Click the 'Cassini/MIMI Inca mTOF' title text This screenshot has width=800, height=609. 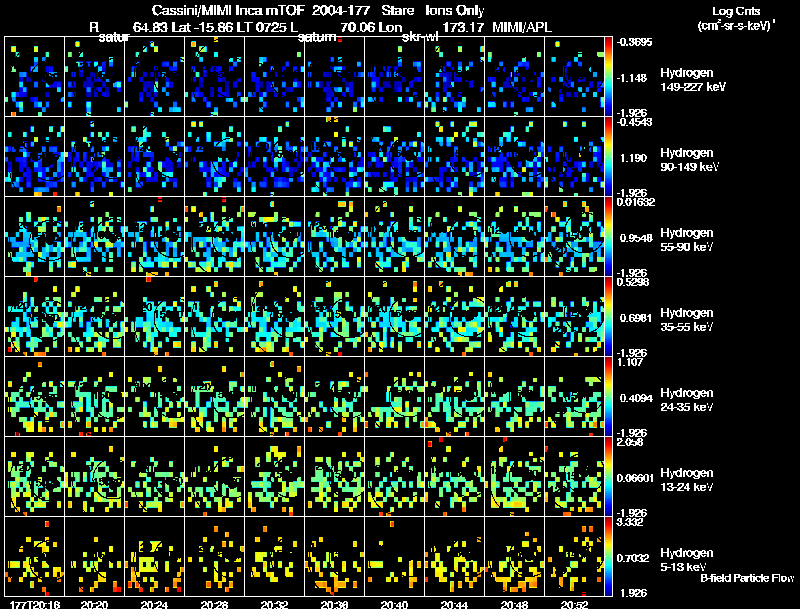click(x=228, y=10)
